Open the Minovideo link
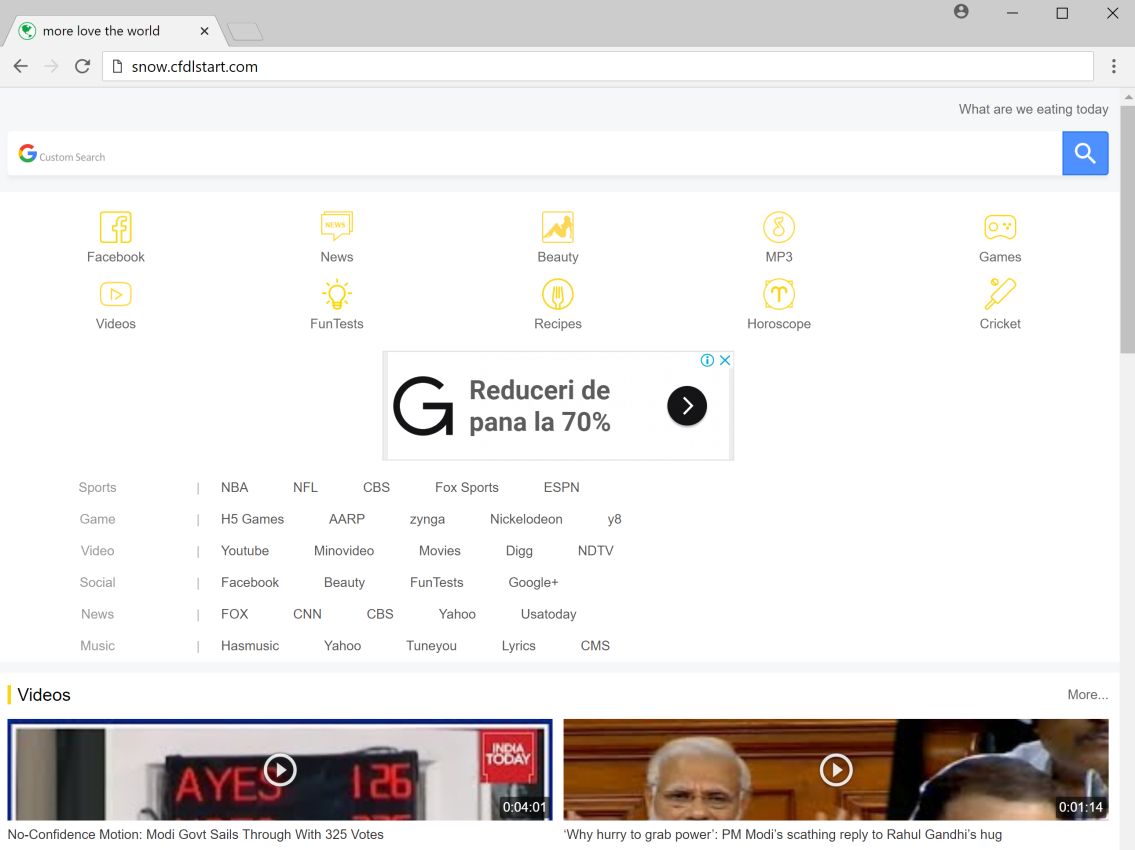This screenshot has height=850, width=1135. point(344,551)
